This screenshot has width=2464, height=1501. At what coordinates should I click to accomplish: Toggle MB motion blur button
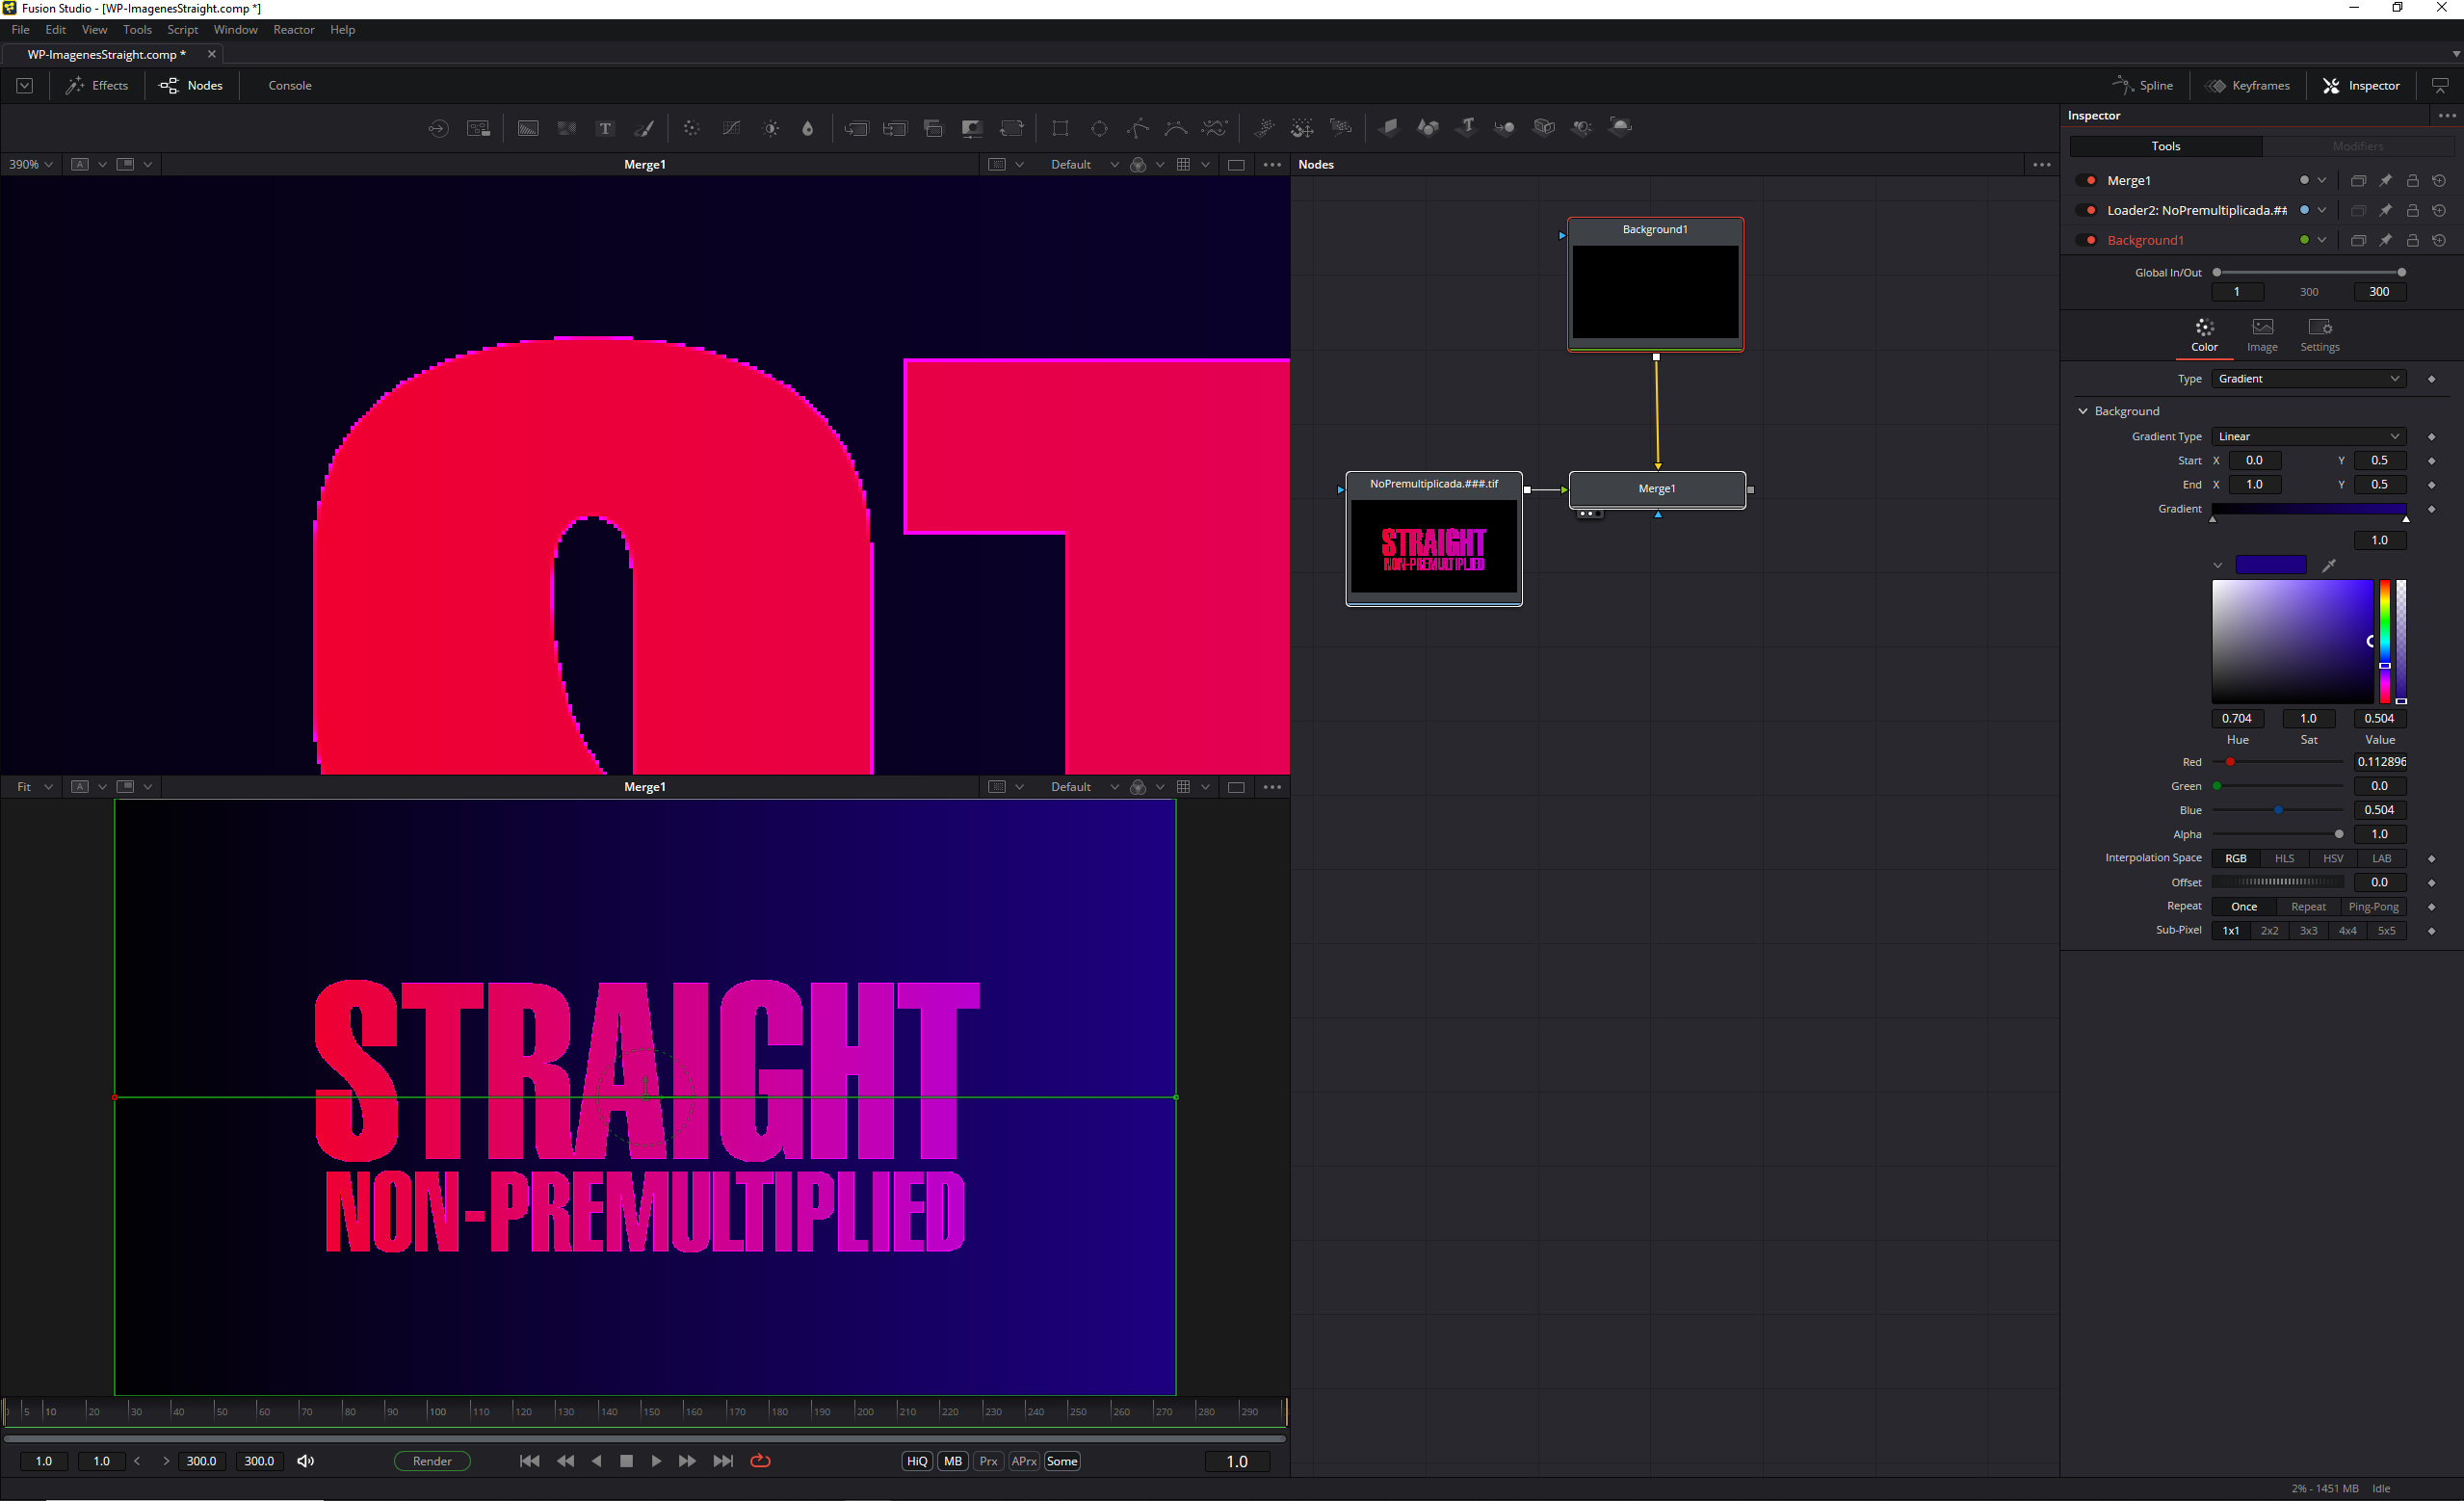tap(953, 1461)
